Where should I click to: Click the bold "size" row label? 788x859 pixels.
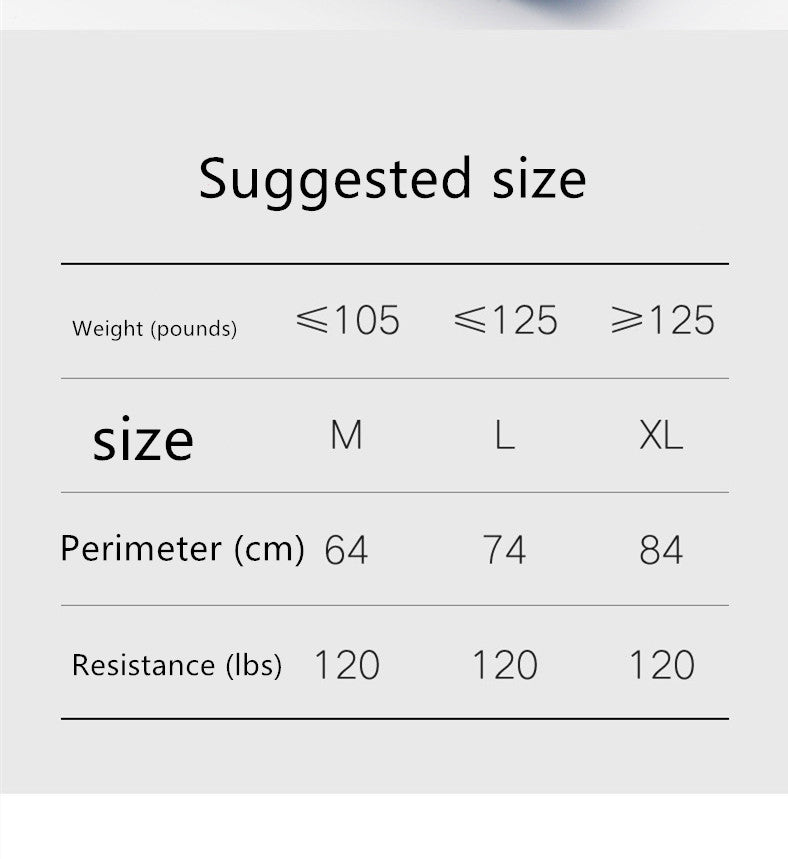pyautogui.click(x=143, y=439)
